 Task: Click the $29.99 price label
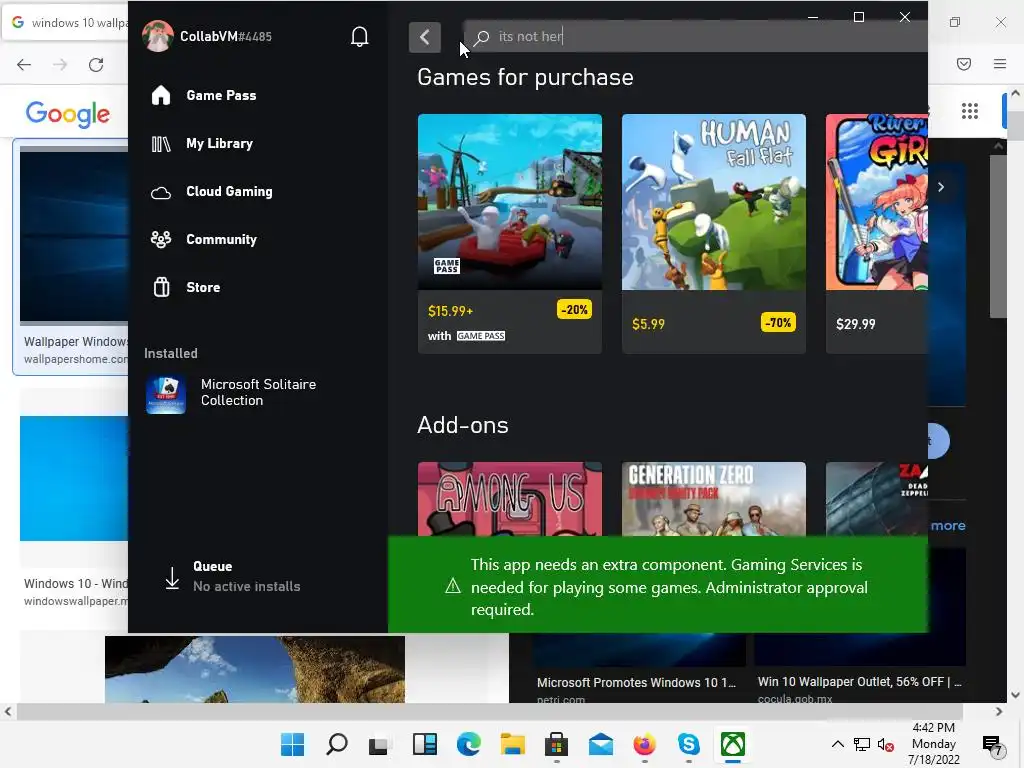pos(856,324)
